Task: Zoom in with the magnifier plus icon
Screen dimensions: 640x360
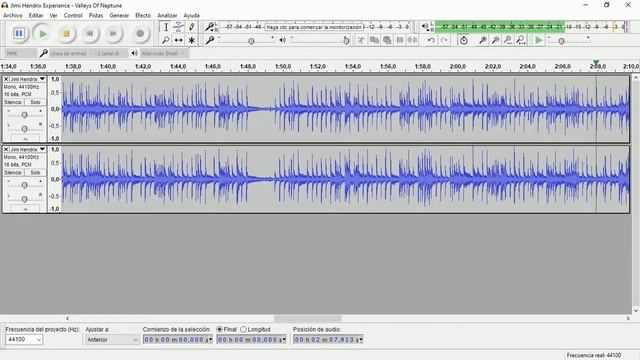Action: pos(482,40)
